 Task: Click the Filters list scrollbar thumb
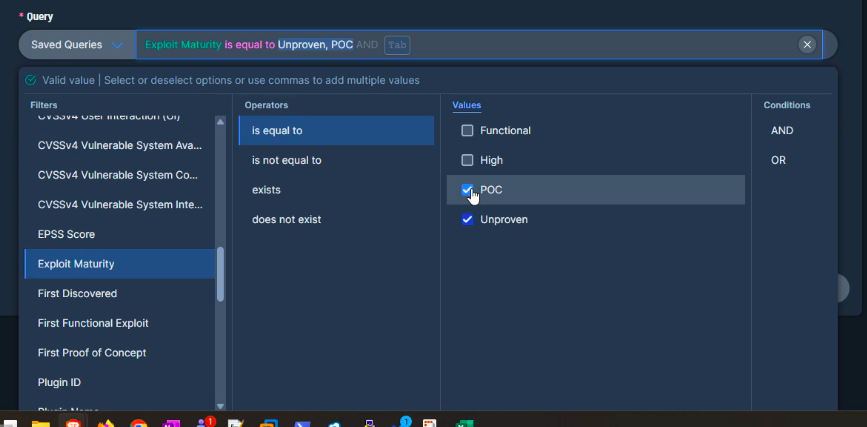[x=221, y=273]
